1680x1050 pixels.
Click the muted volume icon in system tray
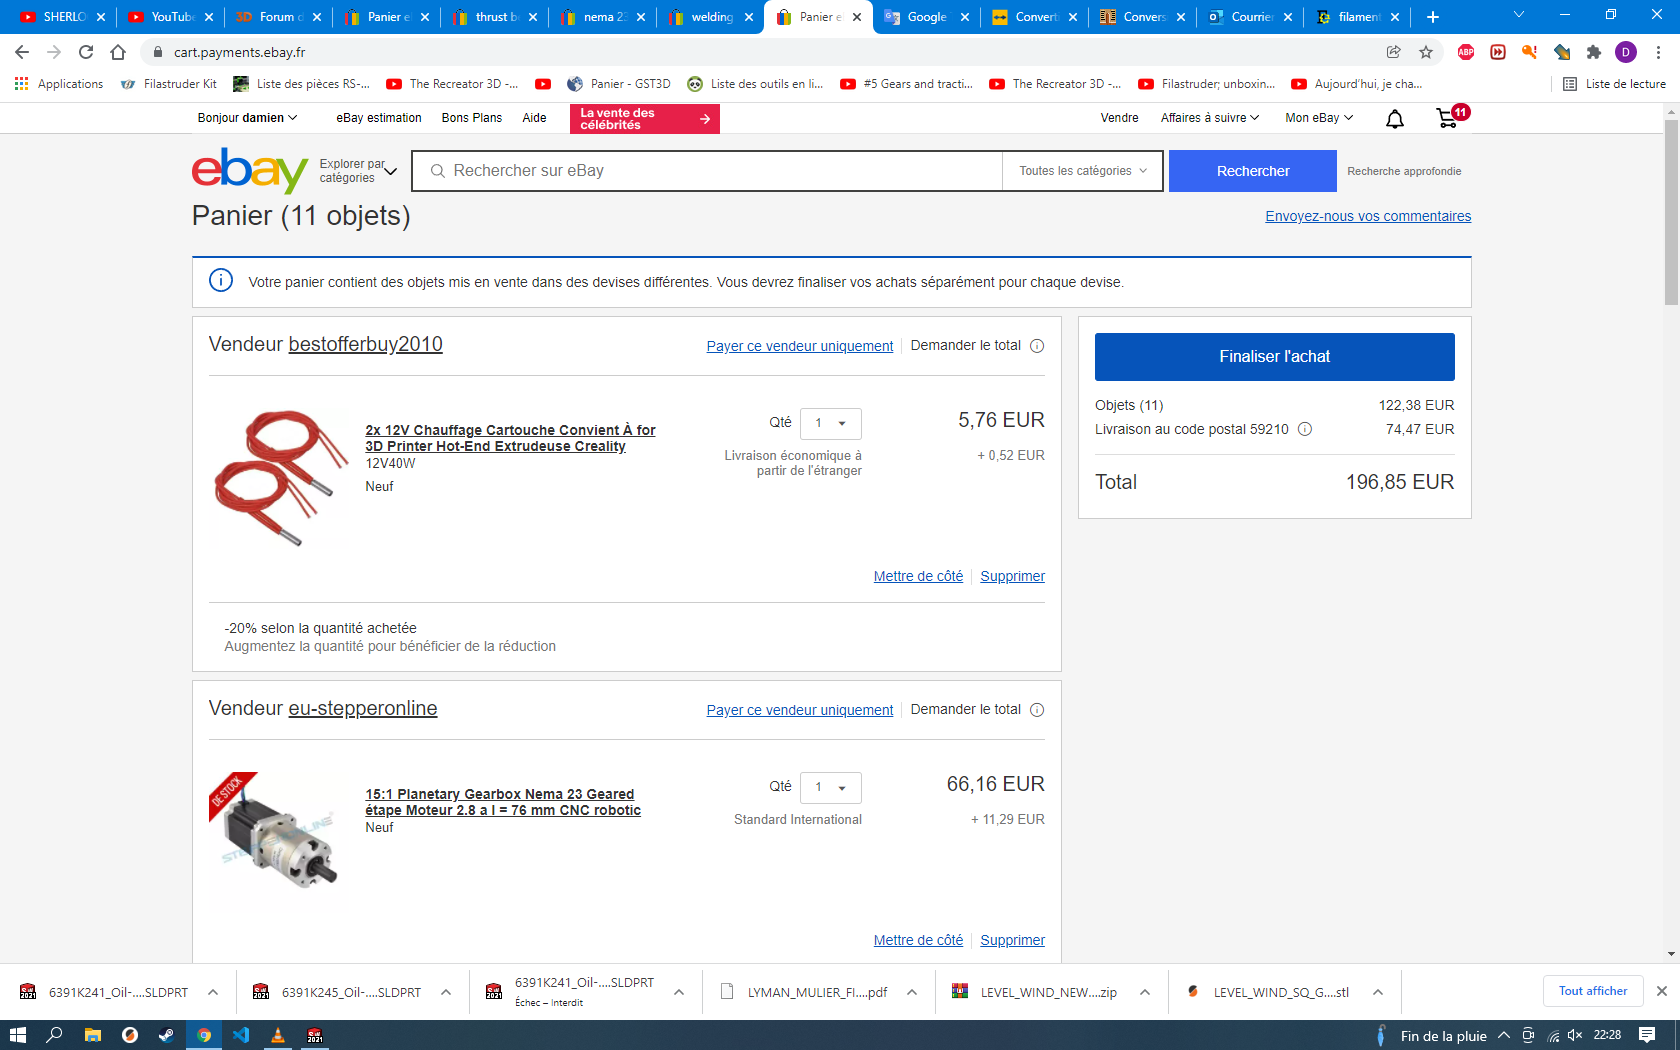(x=1575, y=1035)
